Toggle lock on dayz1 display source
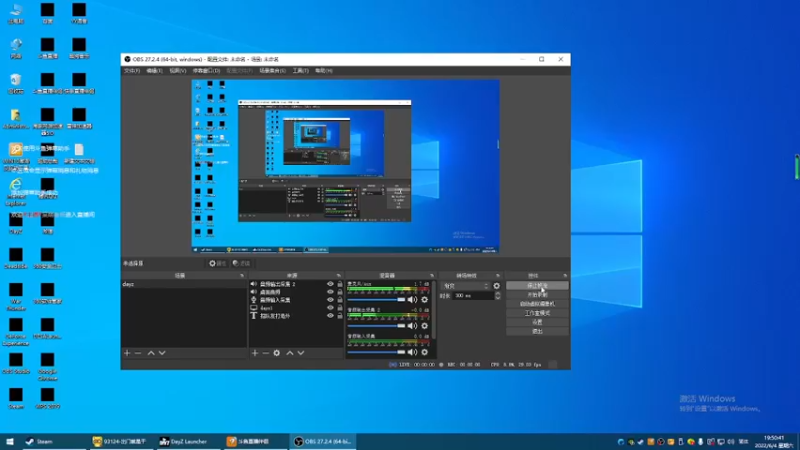The image size is (800, 450). coord(340,308)
